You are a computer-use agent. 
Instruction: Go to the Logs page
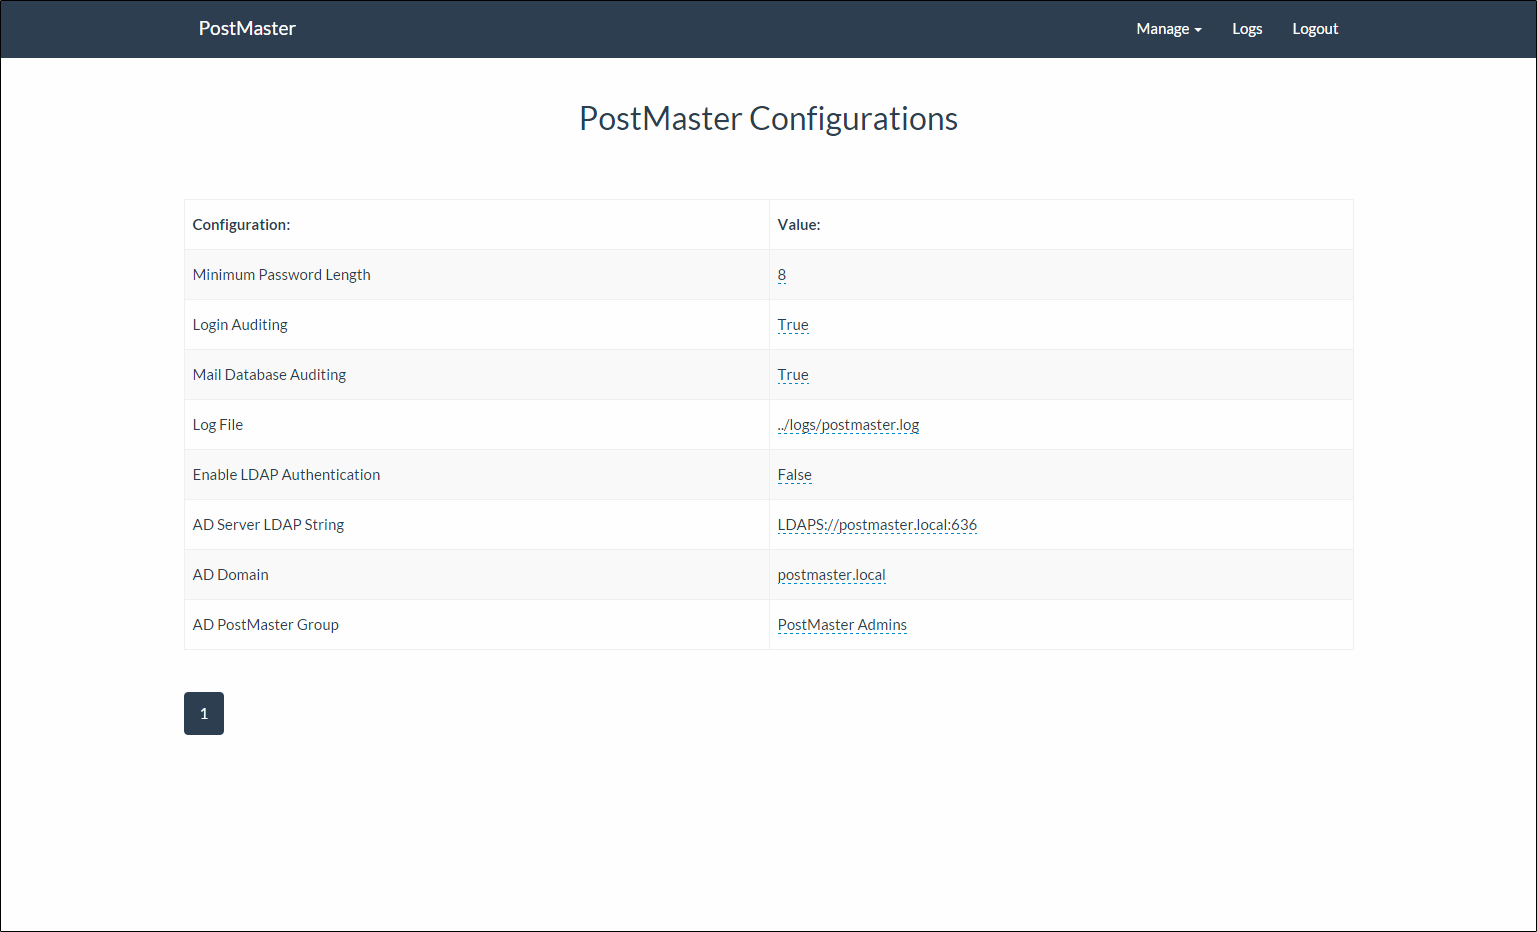(x=1246, y=29)
